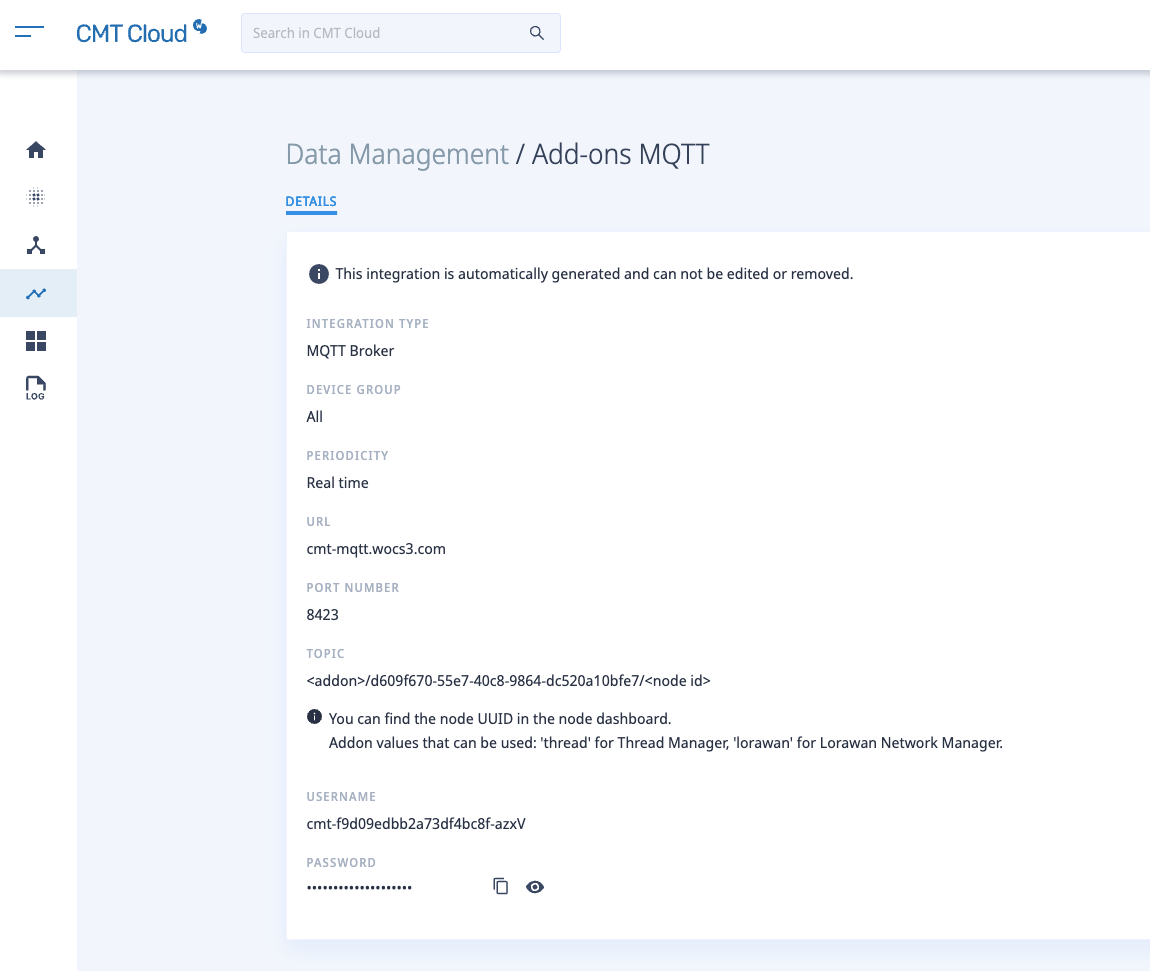The height and width of the screenshot is (971, 1150).
Task: Click the Add-ons MQTT breadcrumb title
Action: [x=620, y=154]
